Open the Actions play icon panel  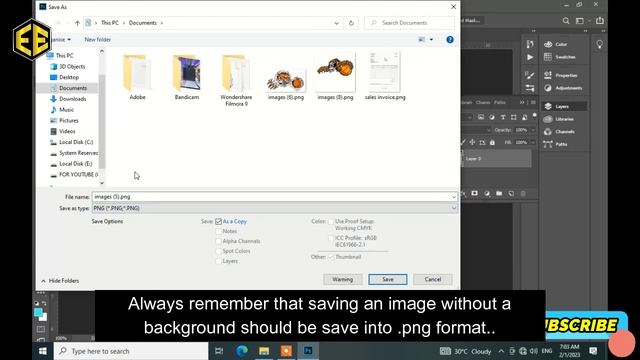[x=530, y=57]
